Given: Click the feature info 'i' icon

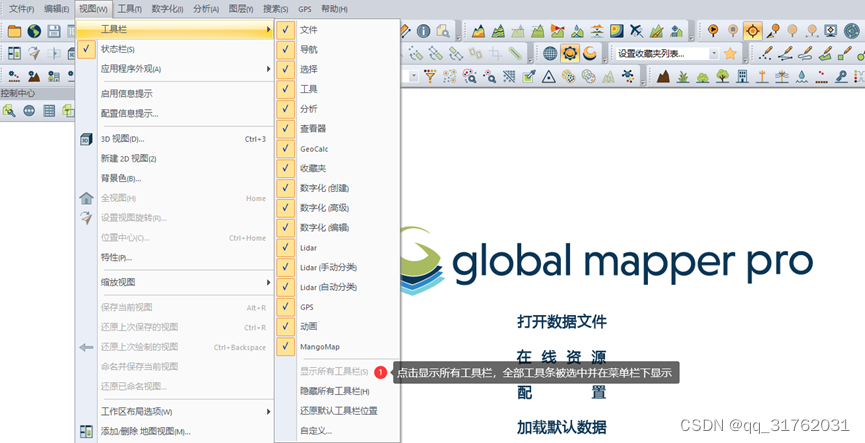Looking at the screenshot, I should [x=423, y=31].
